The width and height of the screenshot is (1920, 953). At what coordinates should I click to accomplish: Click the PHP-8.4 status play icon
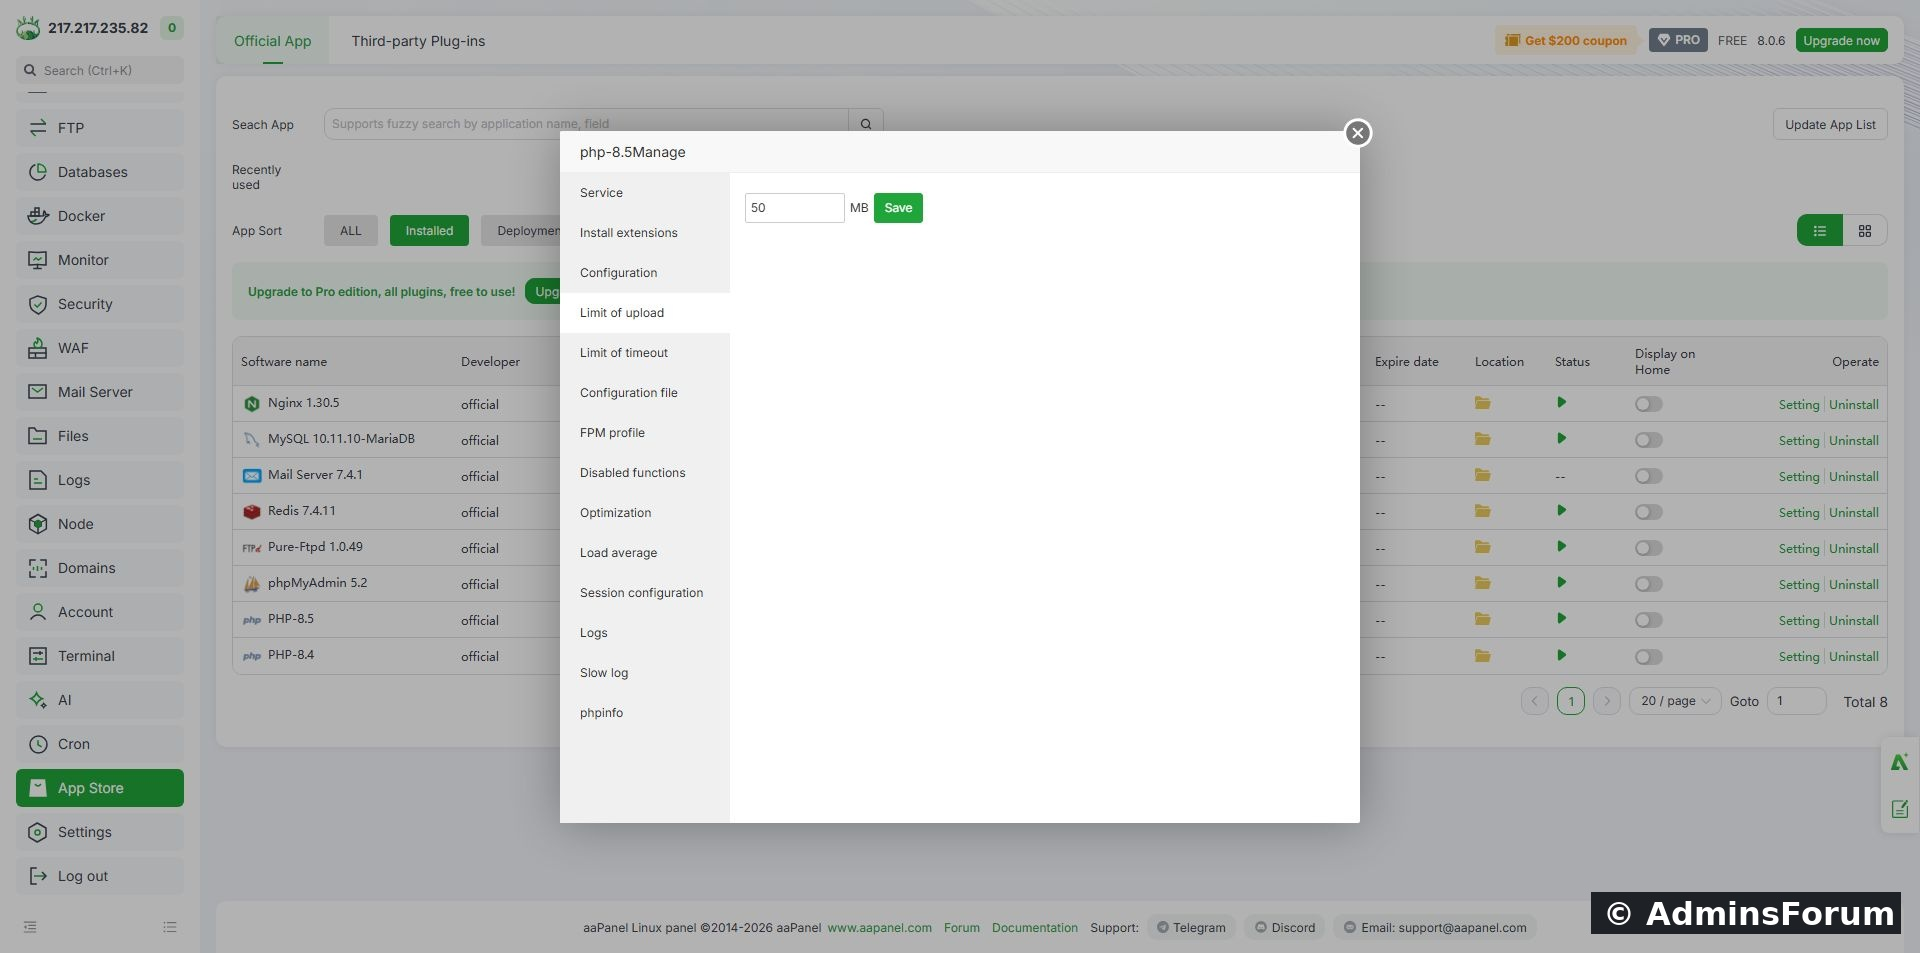point(1561,655)
